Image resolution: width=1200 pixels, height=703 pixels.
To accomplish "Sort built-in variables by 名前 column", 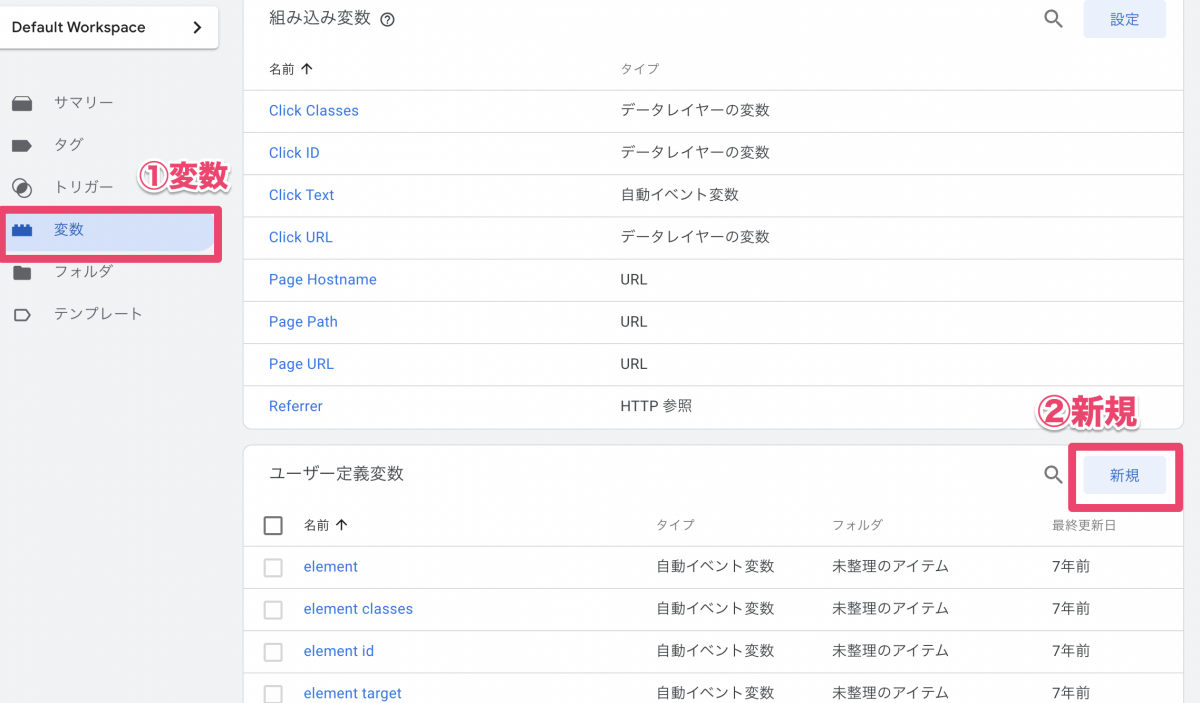I will [x=290, y=69].
